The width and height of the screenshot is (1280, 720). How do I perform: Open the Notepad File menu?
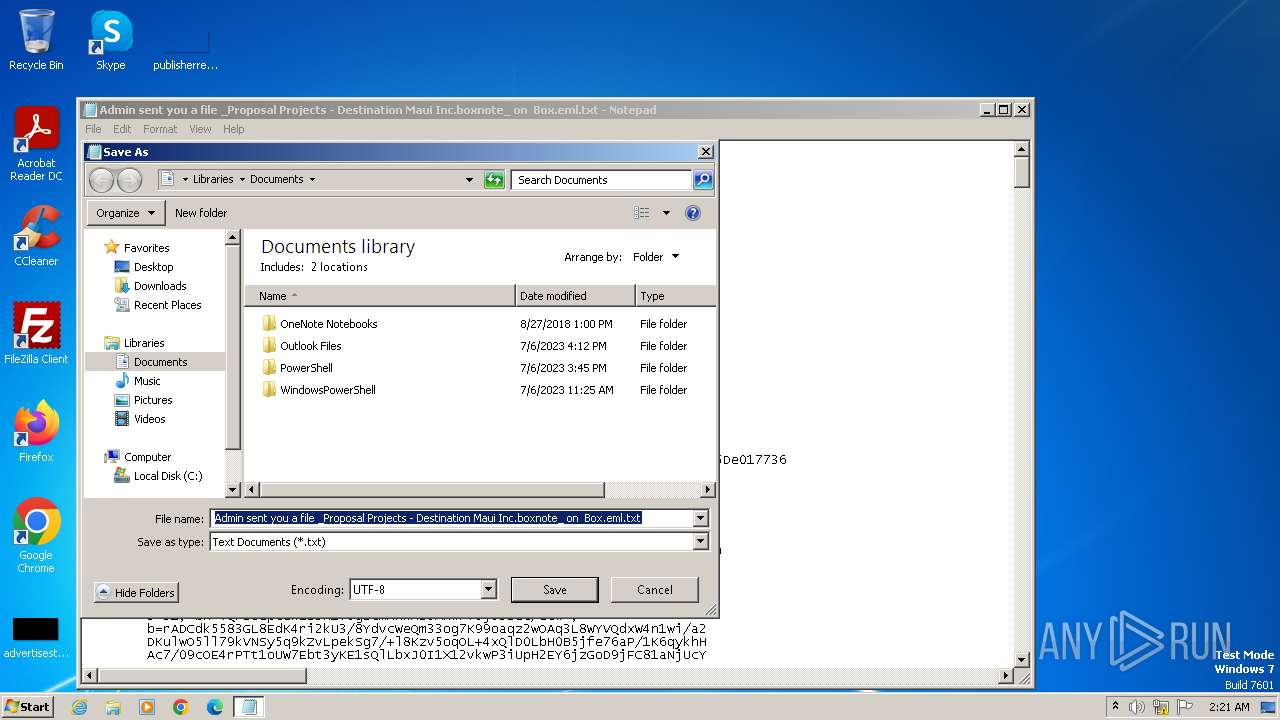[x=93, y=129]
